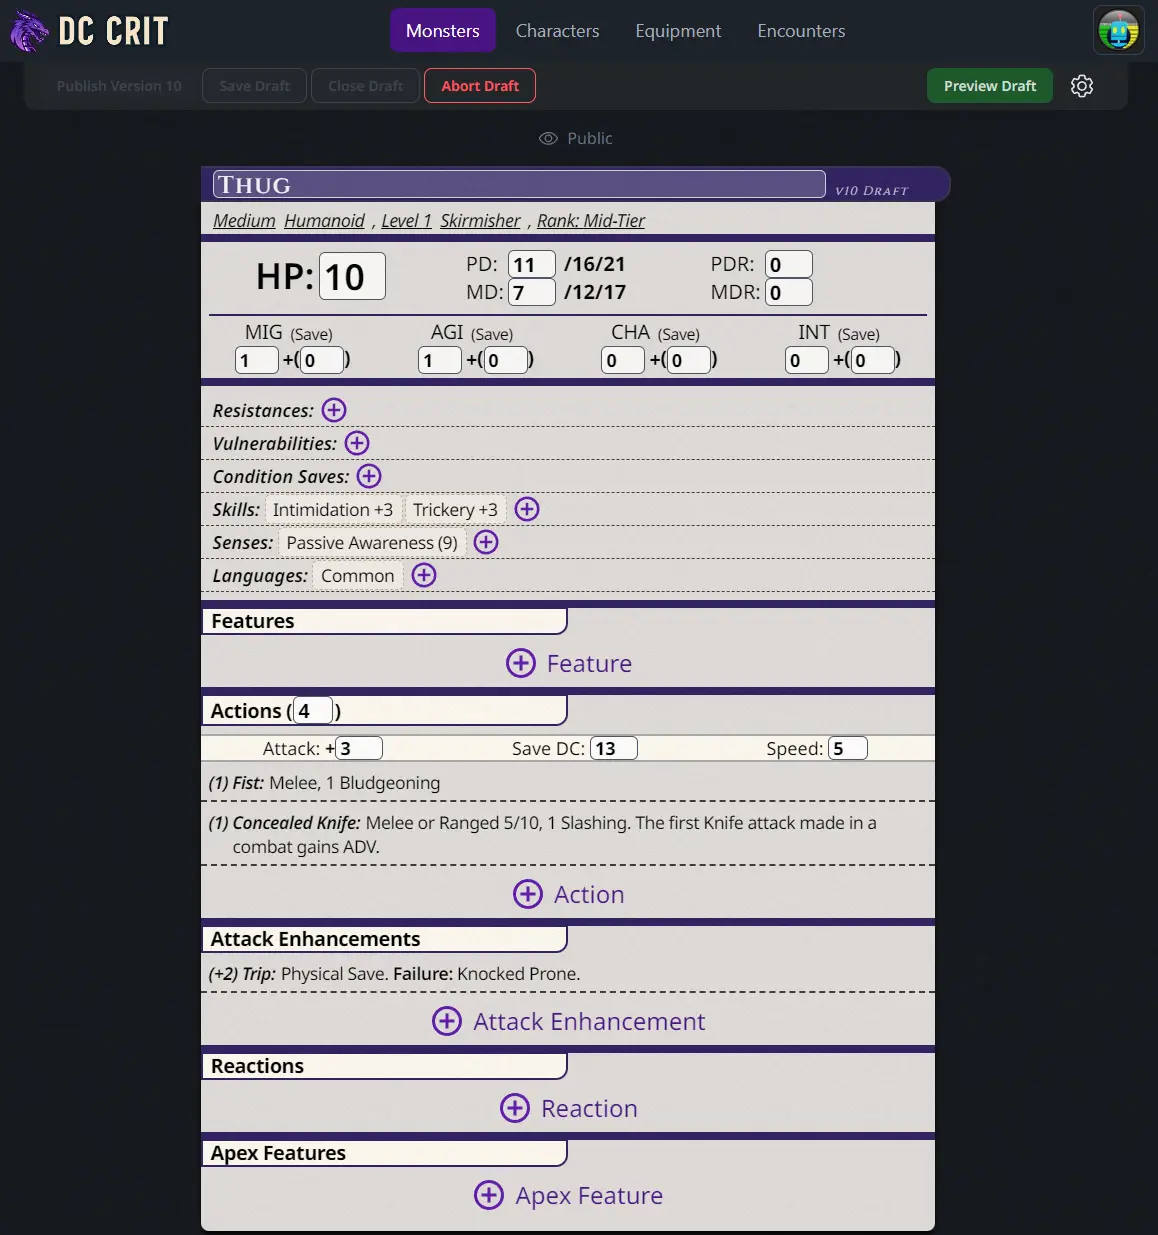Edit the PD value field

click(x=531, y=264)
